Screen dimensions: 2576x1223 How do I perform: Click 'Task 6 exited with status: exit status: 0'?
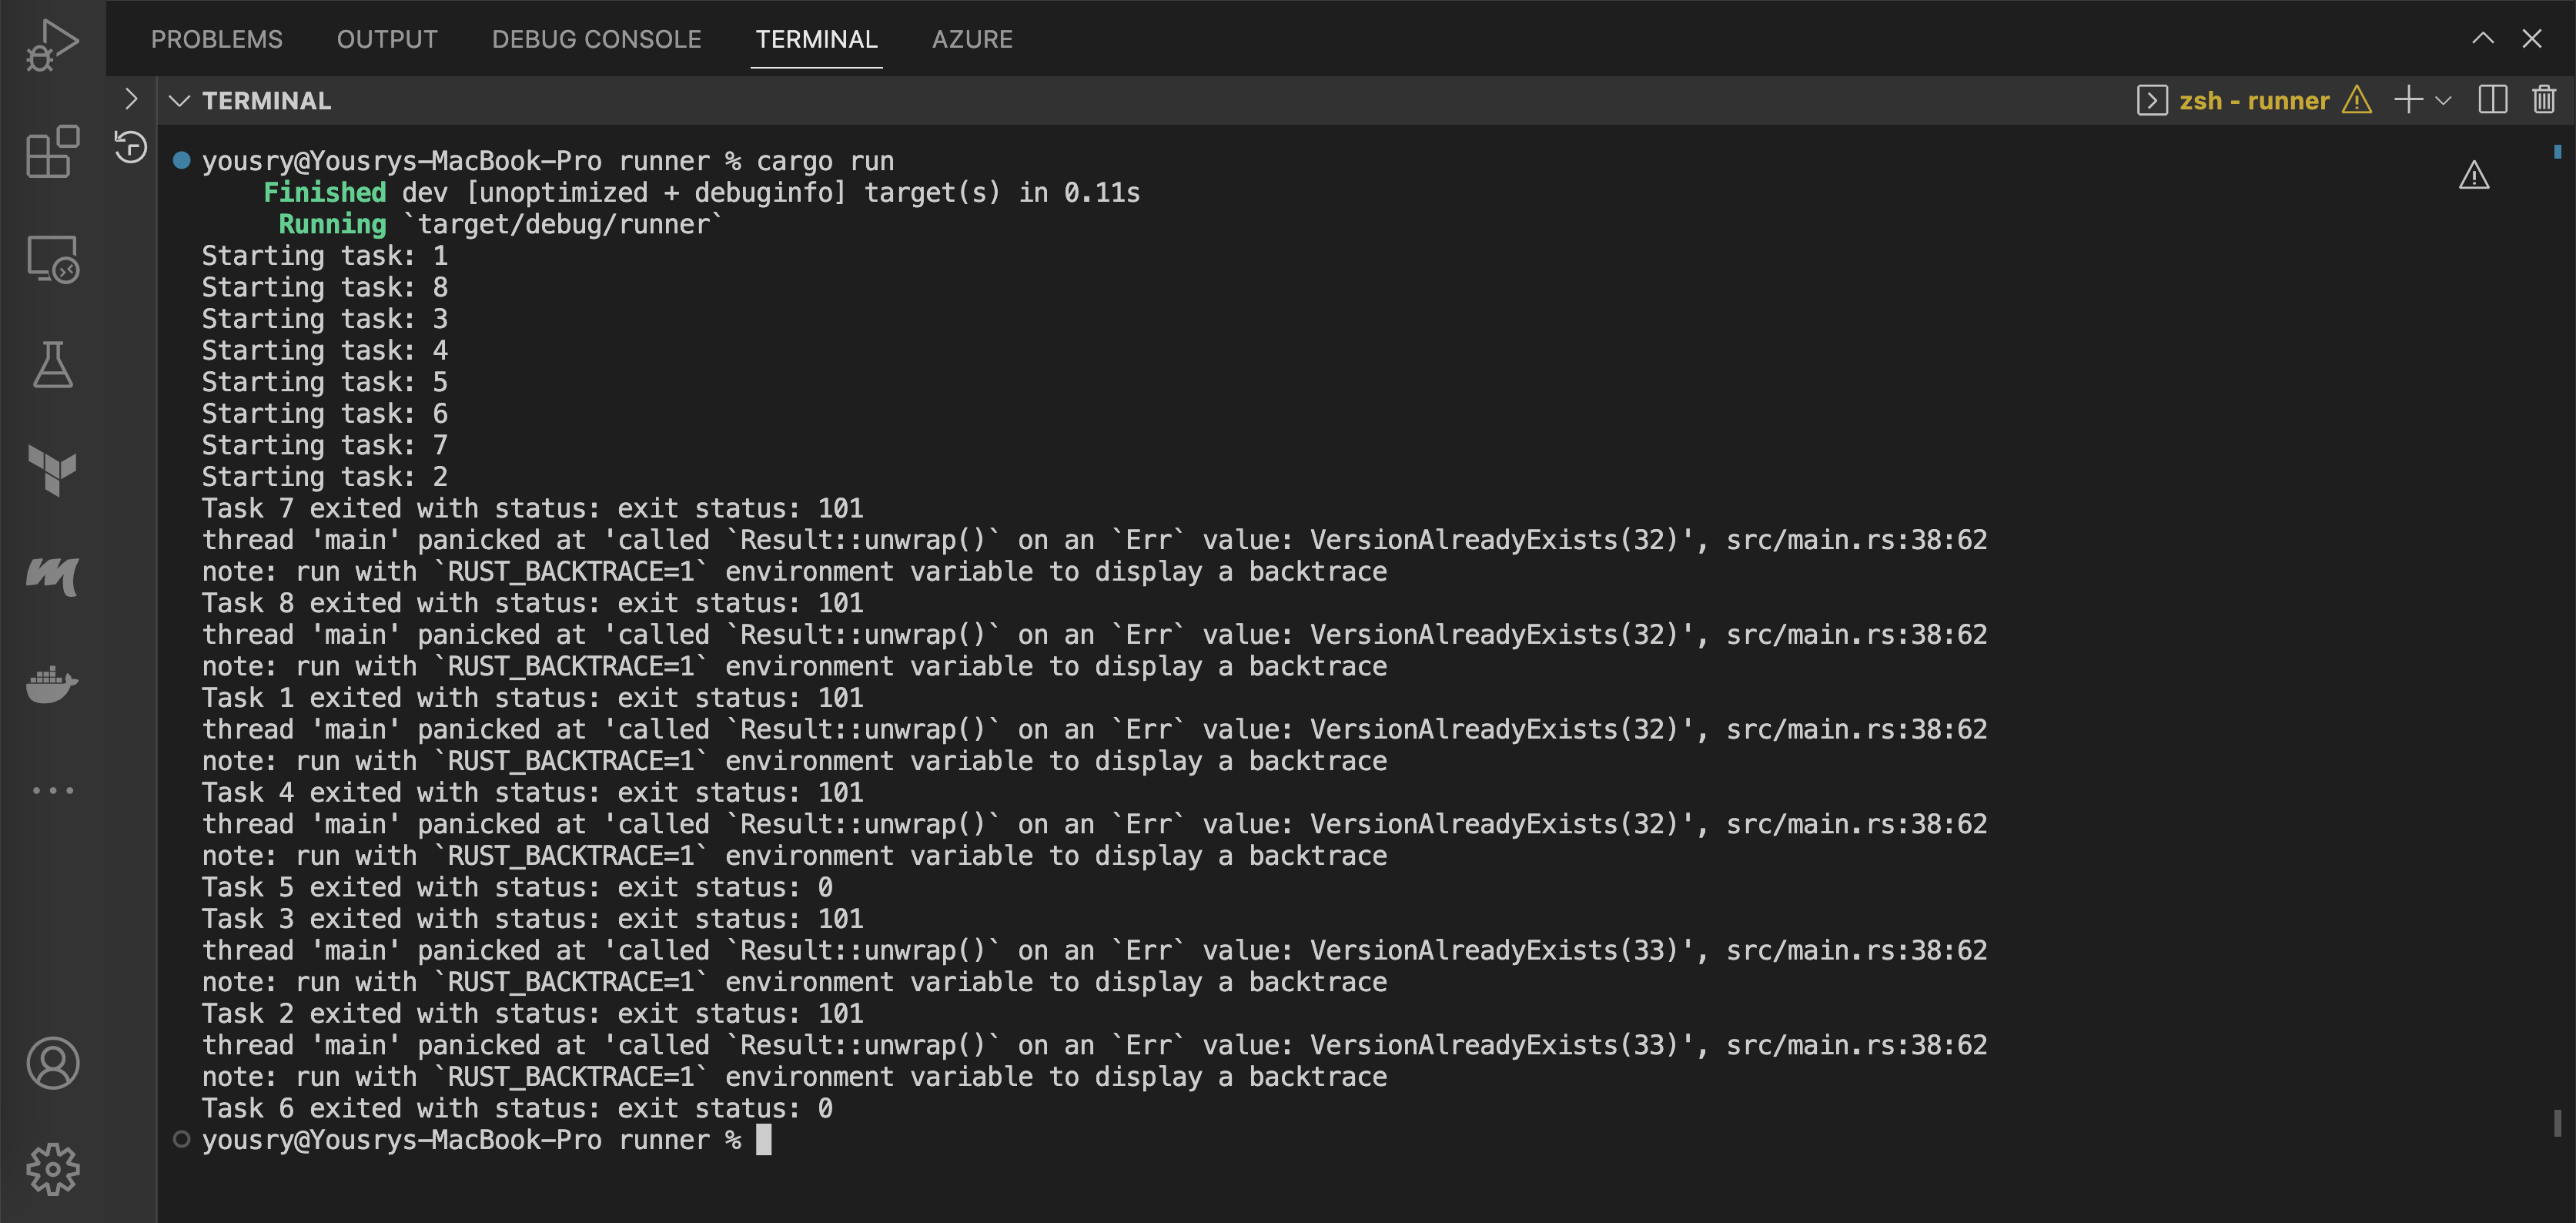pyautogui.click(x=517, y=1108)
